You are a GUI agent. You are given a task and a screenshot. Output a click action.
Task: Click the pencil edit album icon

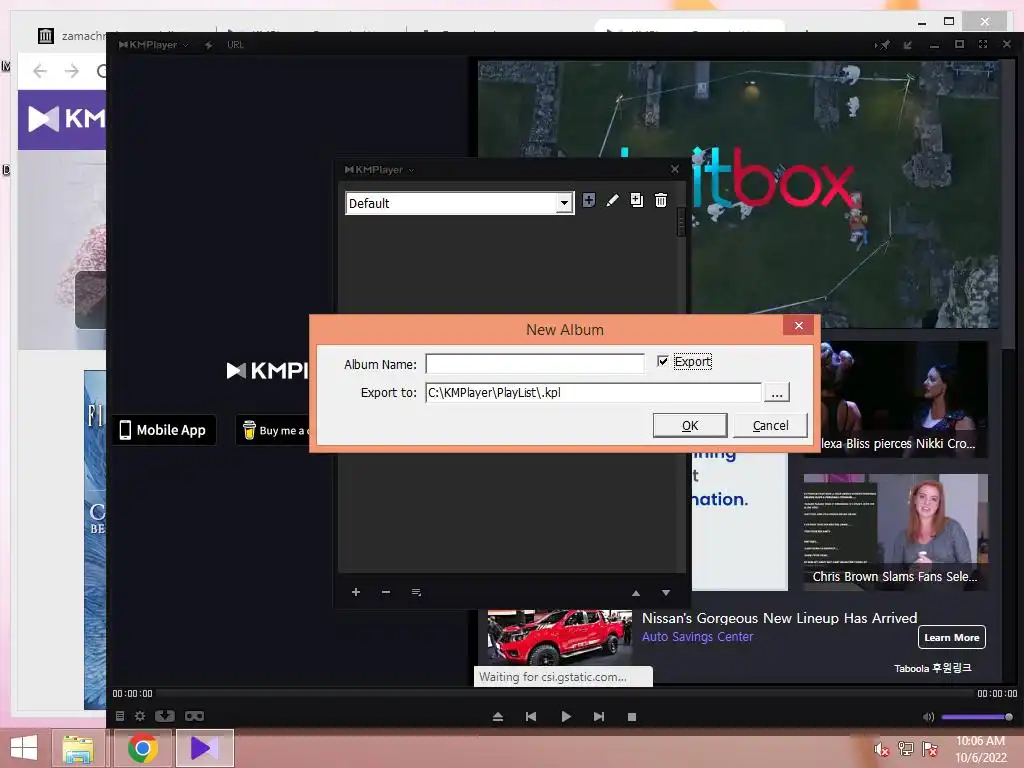(x=612, y=200)
